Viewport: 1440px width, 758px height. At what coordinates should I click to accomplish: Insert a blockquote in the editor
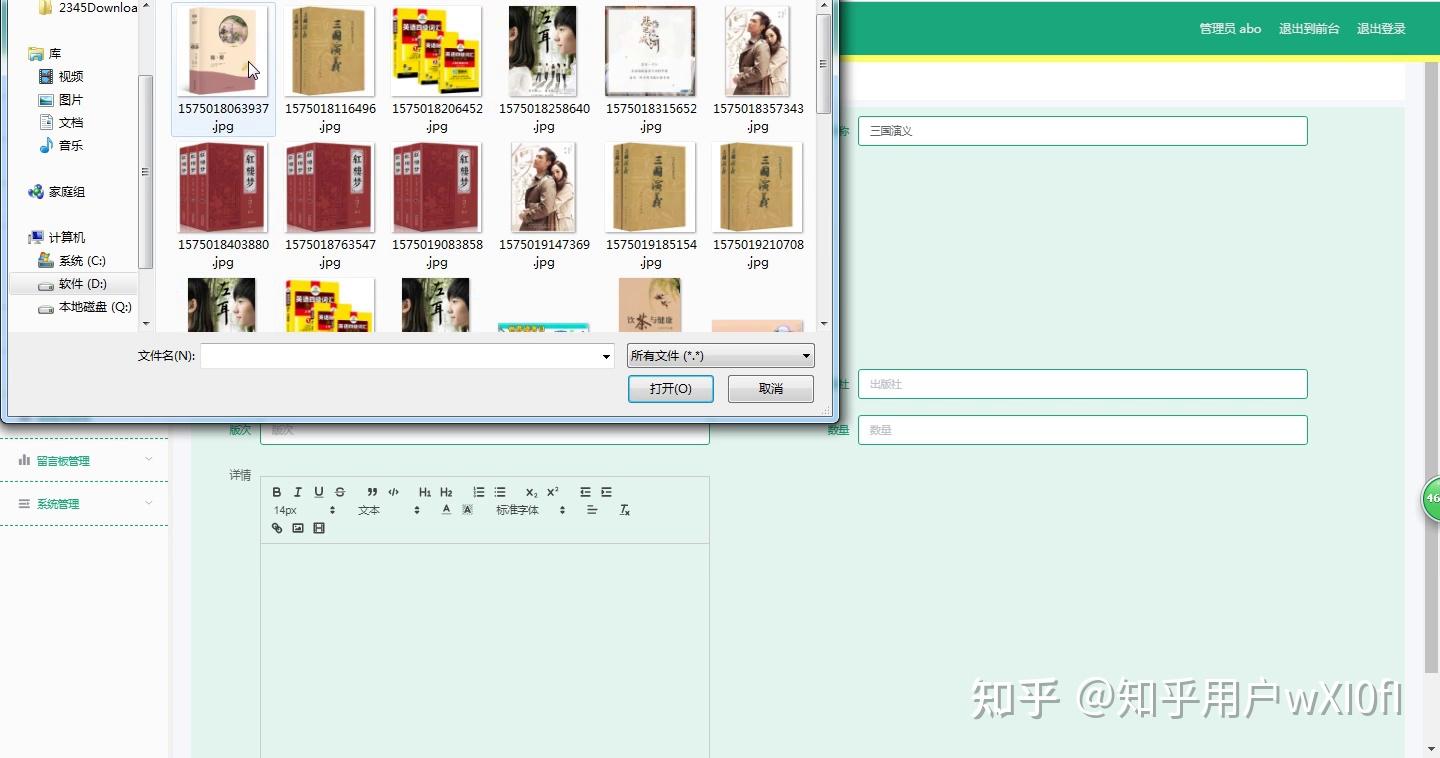[372, 492]
